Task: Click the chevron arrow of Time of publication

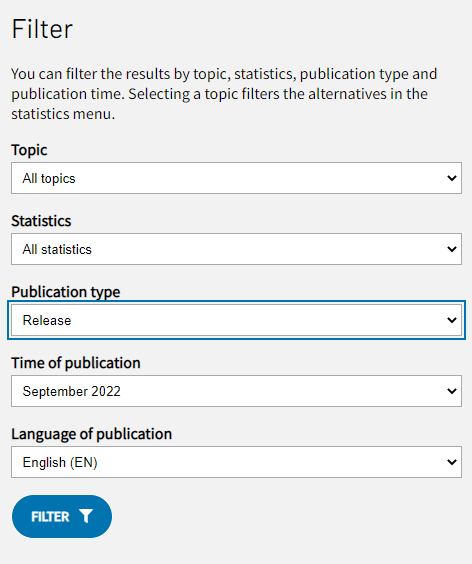Action: (x=451, y=391)
